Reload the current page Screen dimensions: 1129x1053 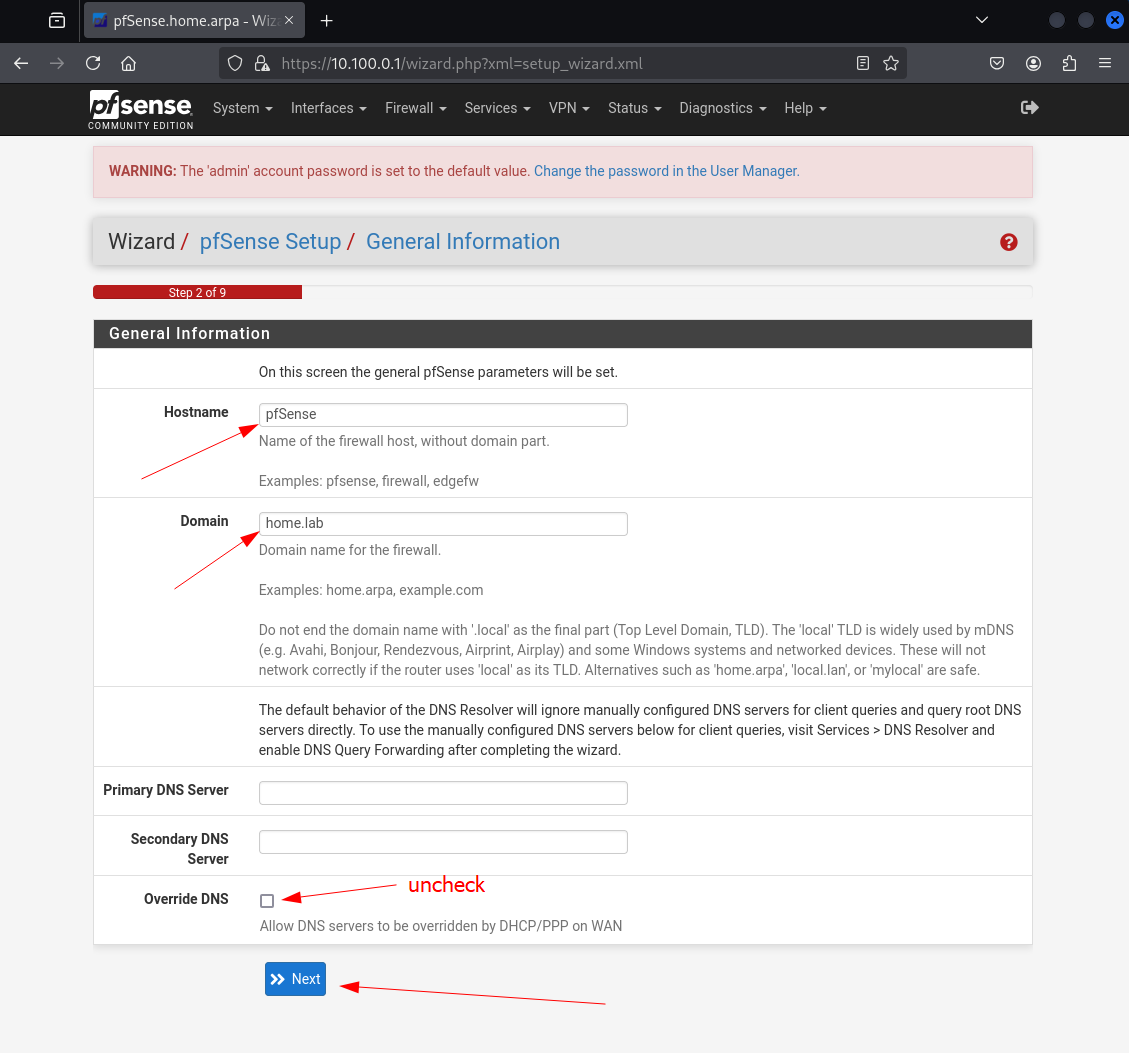(x=93, y=63)
